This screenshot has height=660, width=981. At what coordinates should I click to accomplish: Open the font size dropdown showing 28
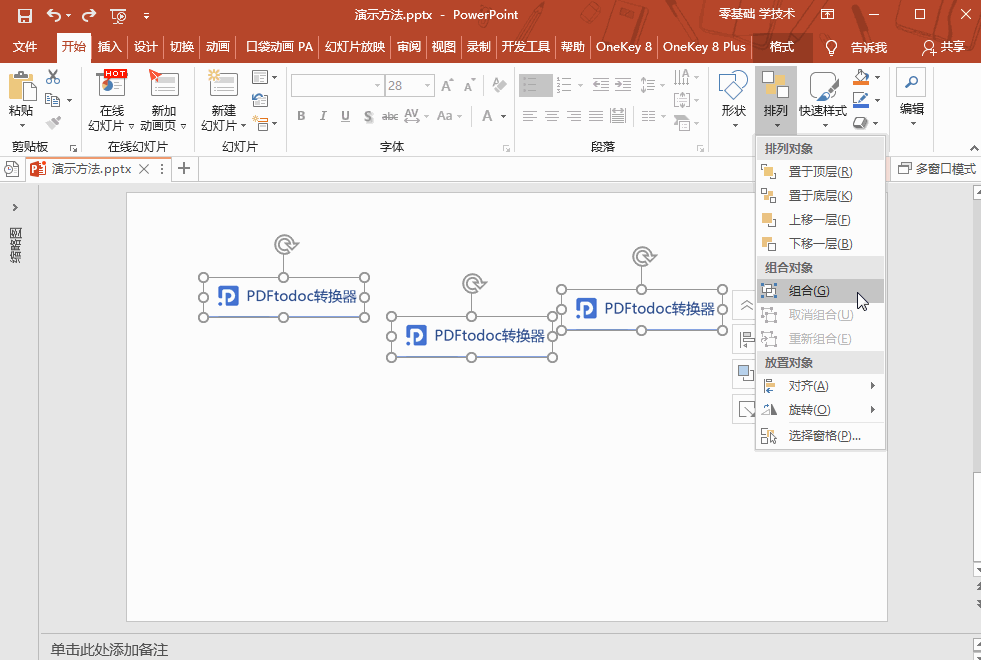coord(427,86)
